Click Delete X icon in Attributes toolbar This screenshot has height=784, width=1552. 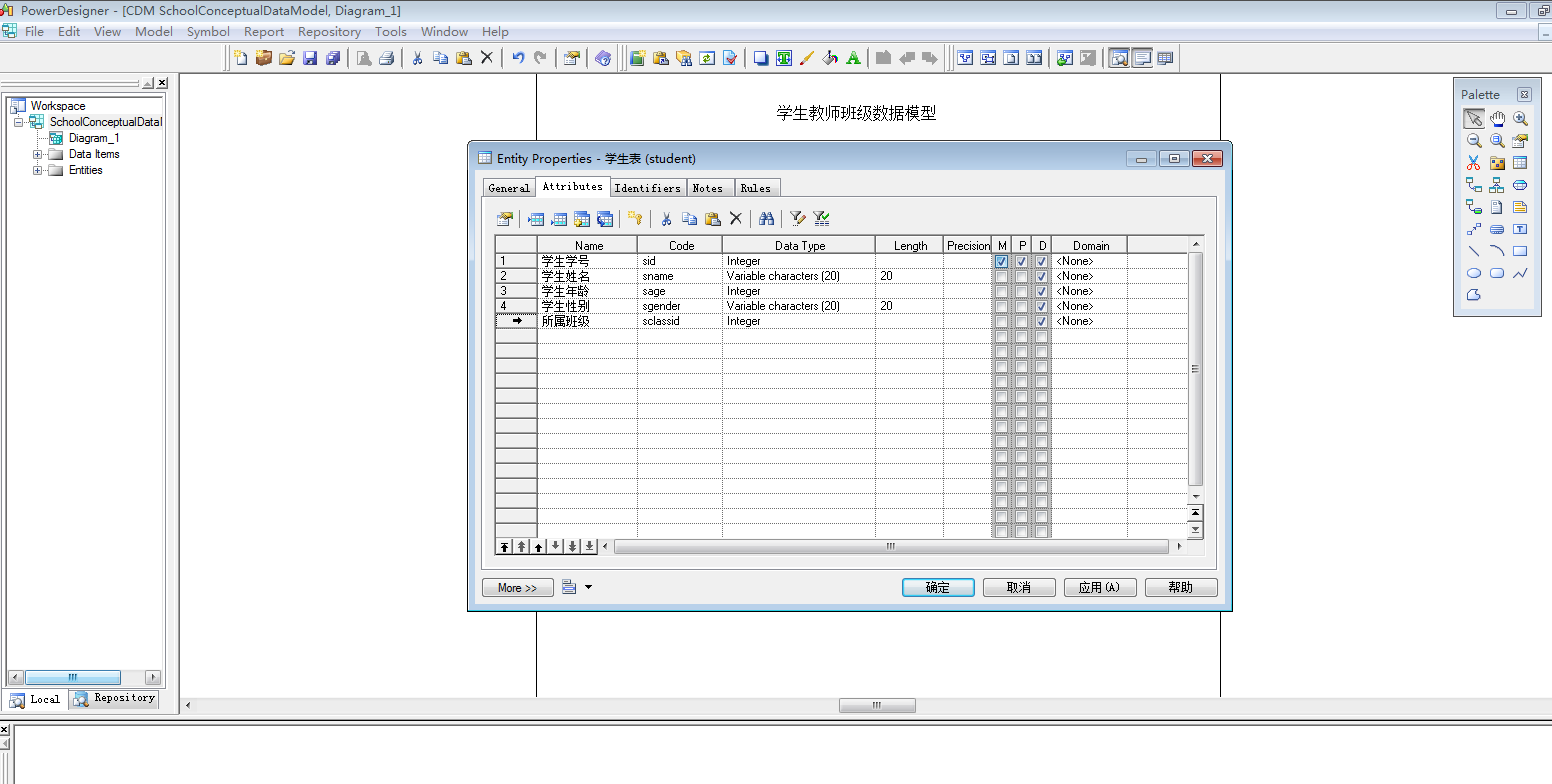[x=736, y=218]
